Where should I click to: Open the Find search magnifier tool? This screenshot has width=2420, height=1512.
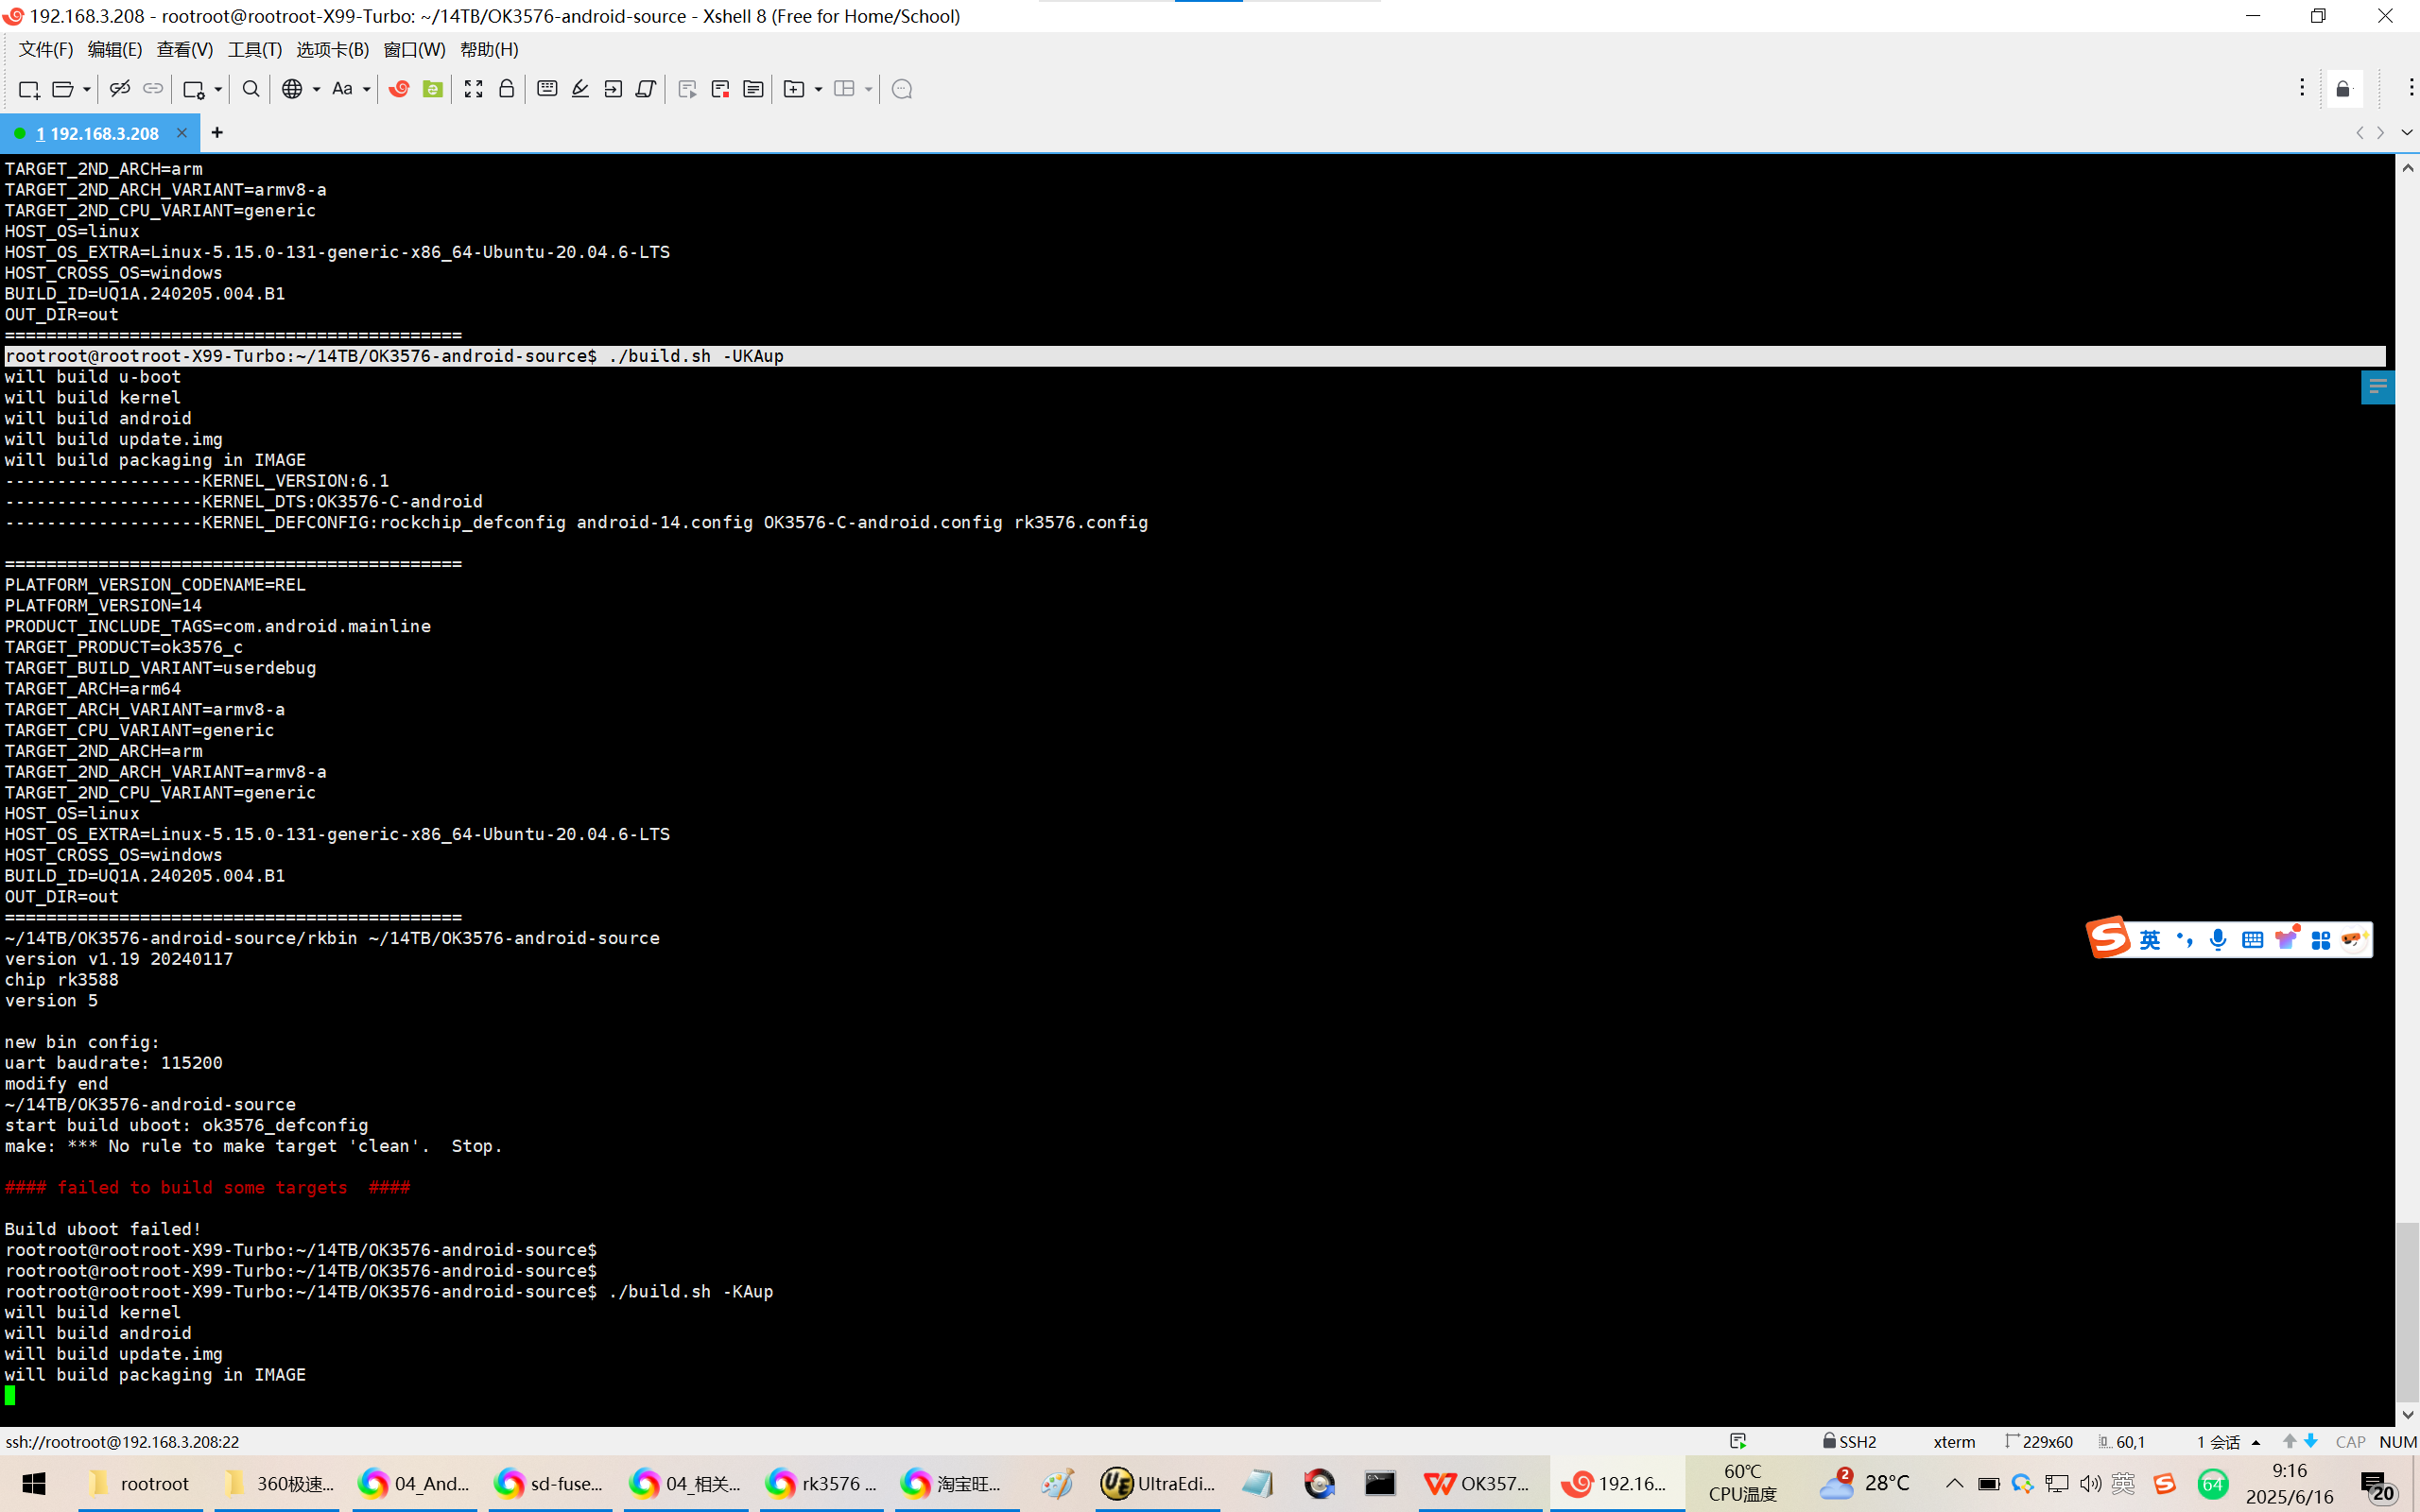[251, 90]
